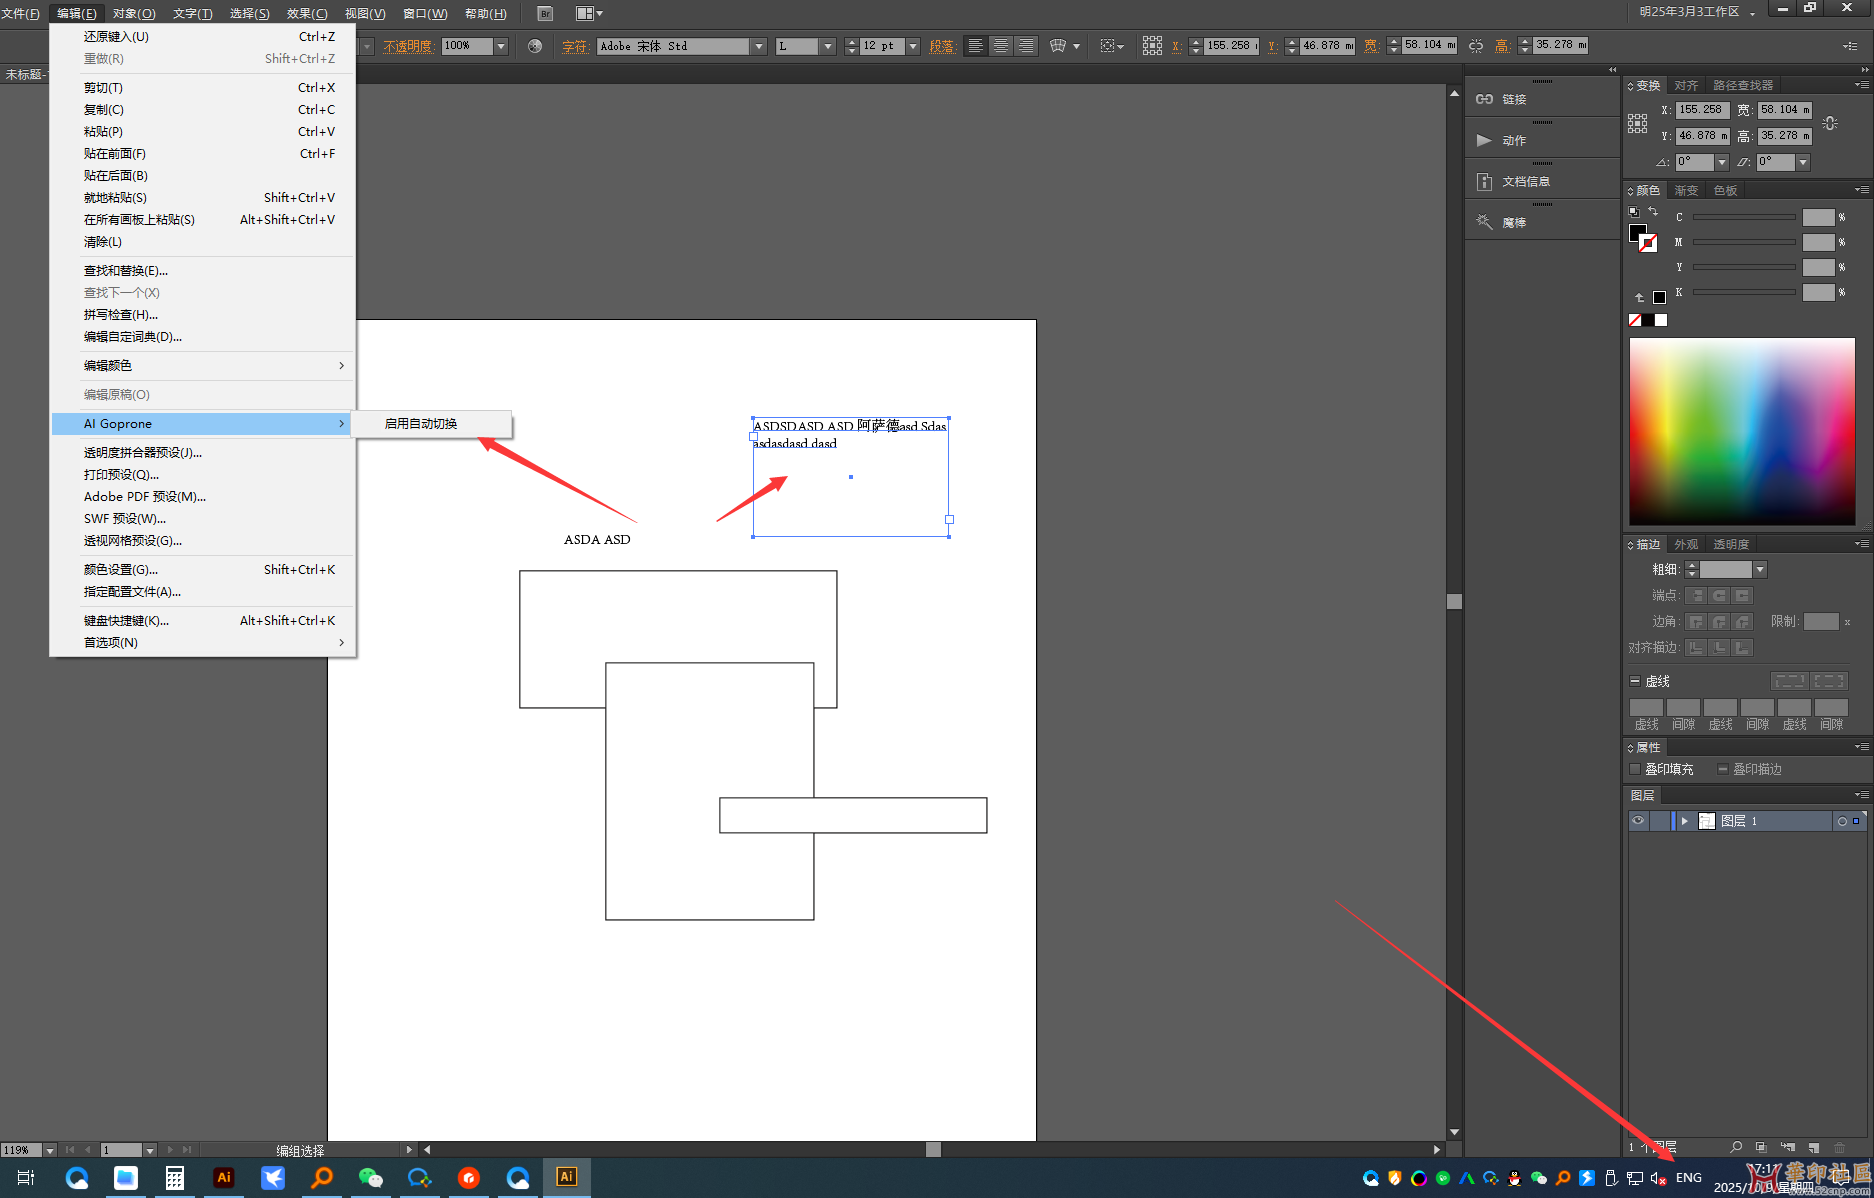Switch to the 对齐 panel tab

click(1686, 85)
